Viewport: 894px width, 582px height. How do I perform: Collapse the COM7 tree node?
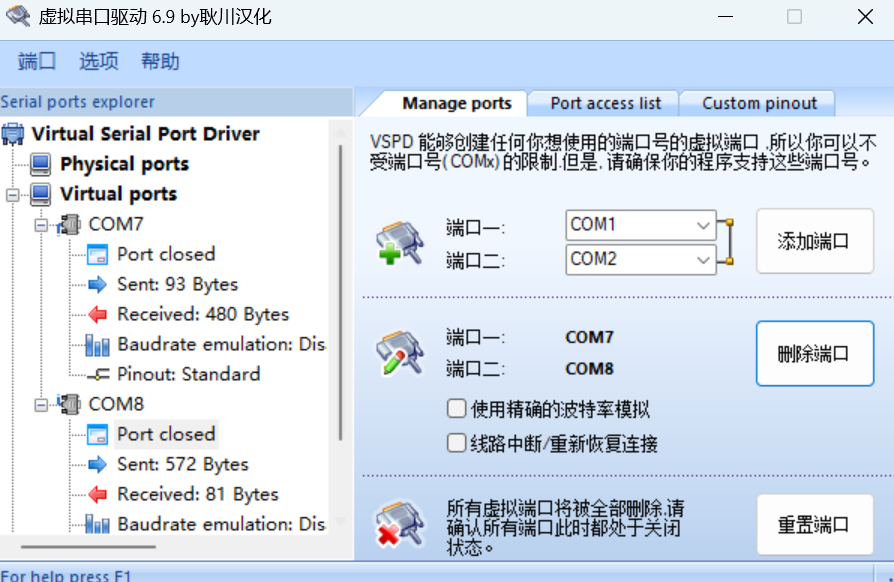click(41, 225)
